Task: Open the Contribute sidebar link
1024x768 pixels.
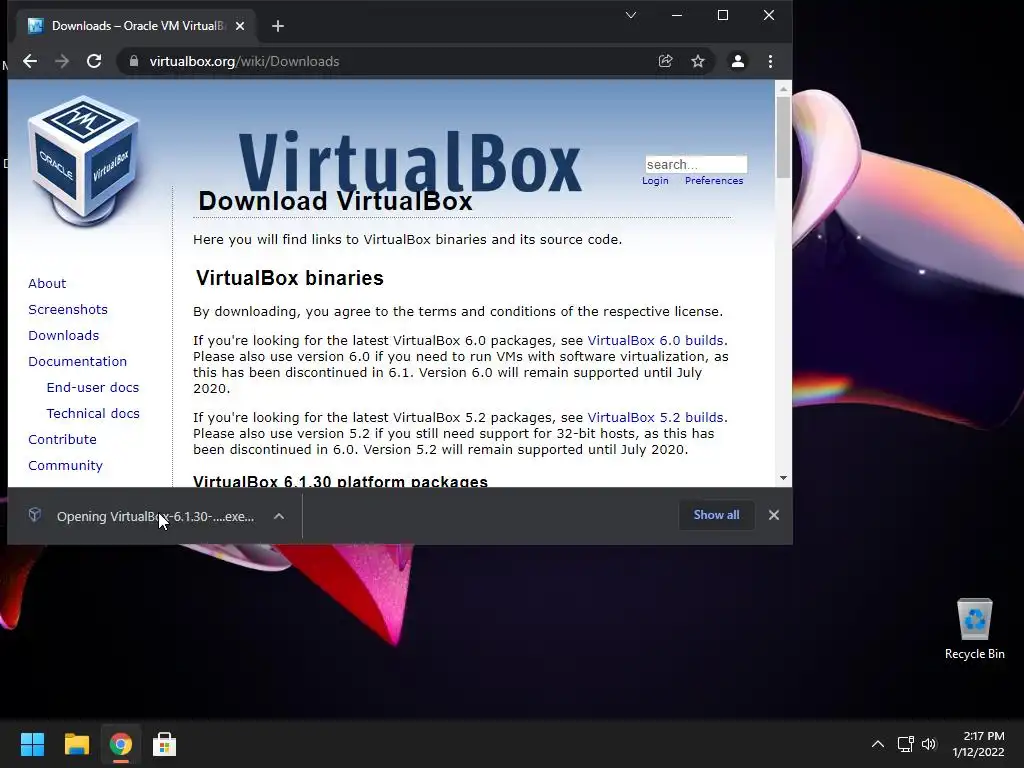Action: [62, 440]
